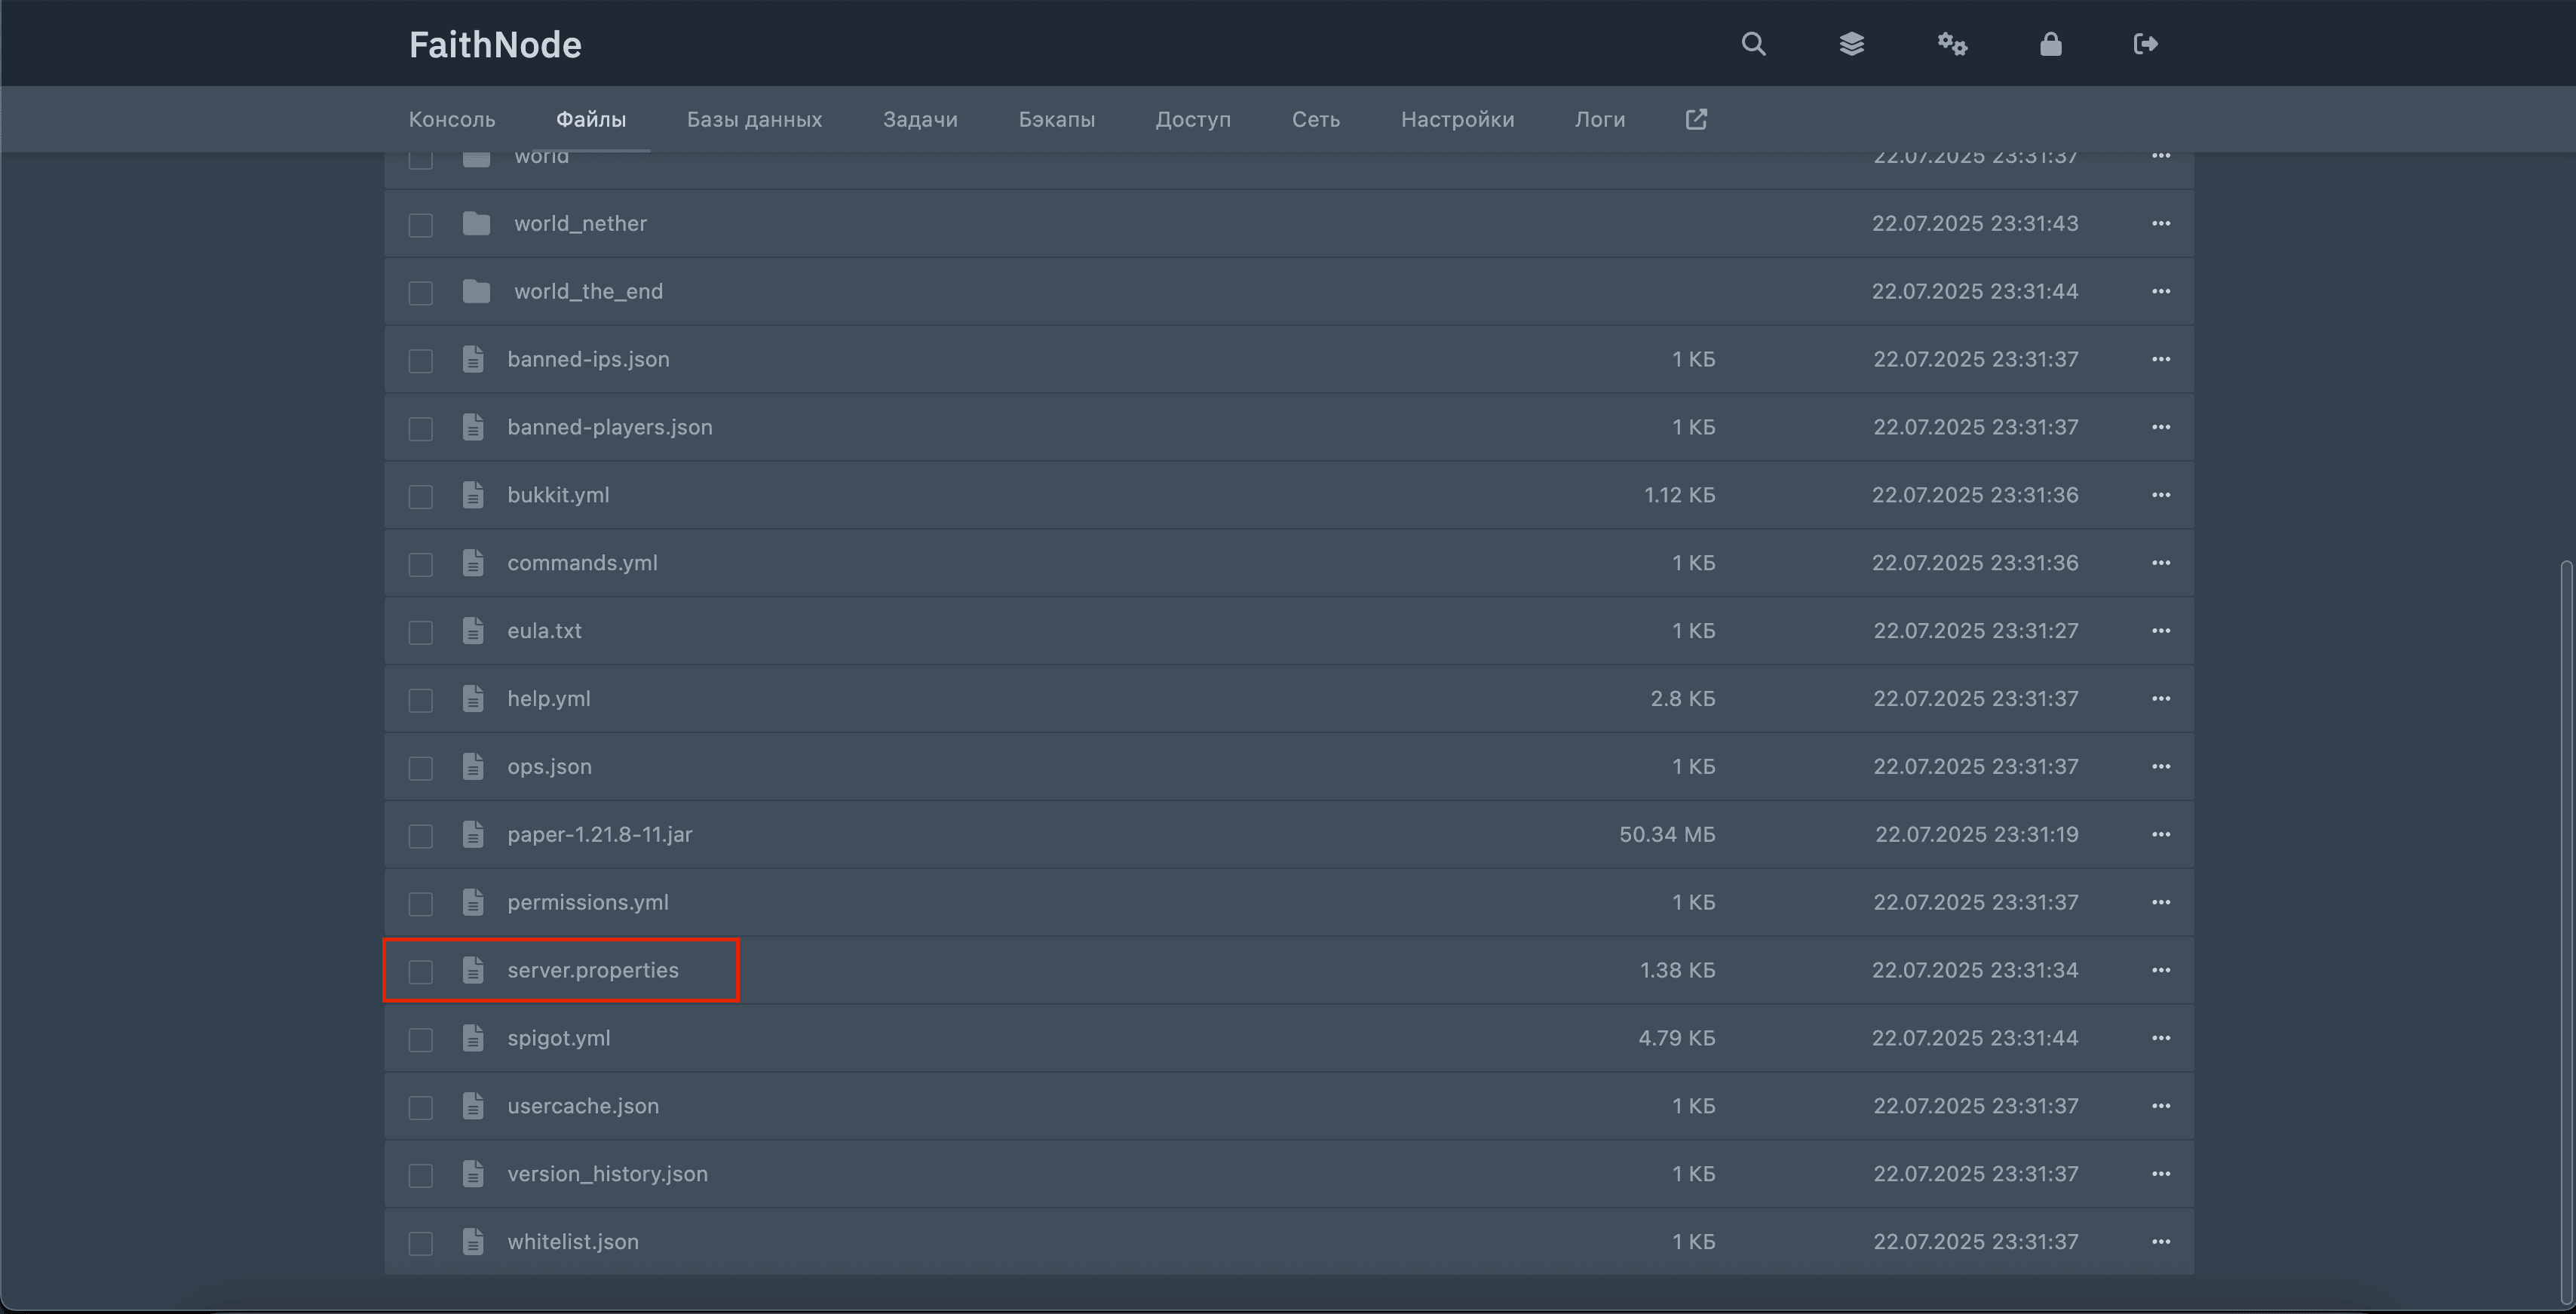This screenshot has height=1314, width=2576.
Task: Open the ellipsis menu for world_the_end
Action: (2160, 291)
